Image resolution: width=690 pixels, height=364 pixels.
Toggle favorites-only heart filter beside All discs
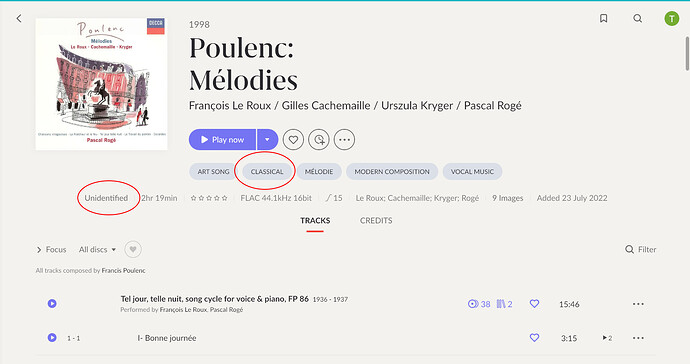(133, 250)
